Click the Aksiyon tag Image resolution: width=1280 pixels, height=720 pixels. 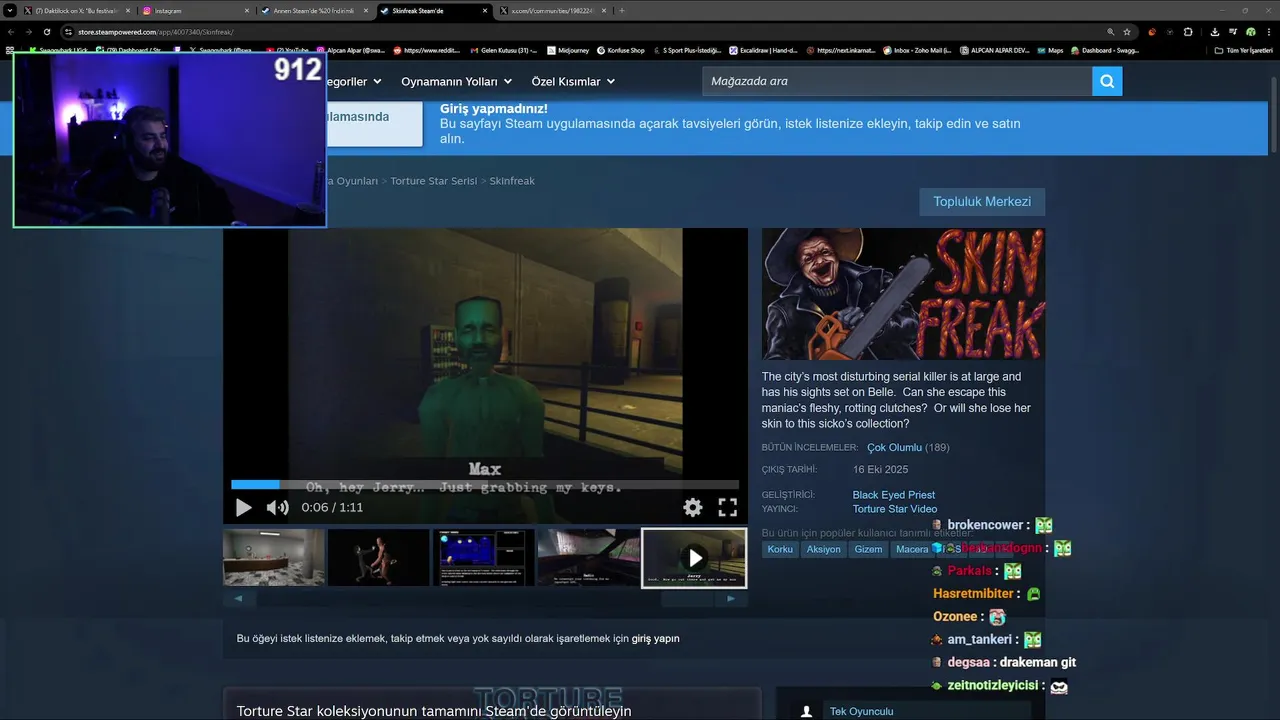824,549
